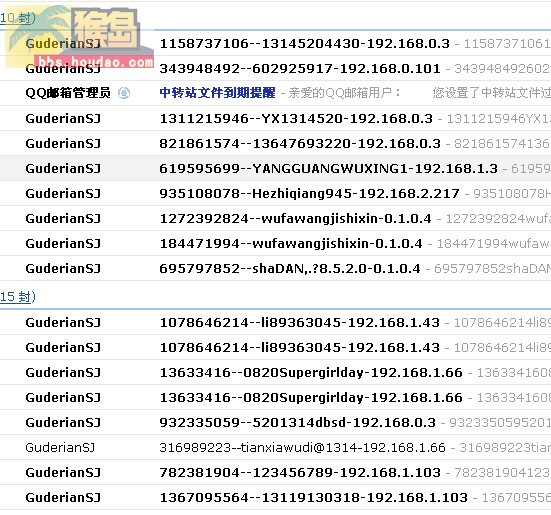Select GuderianSJ sender of 316989223 email
The image size is (551, 515).
60,448
